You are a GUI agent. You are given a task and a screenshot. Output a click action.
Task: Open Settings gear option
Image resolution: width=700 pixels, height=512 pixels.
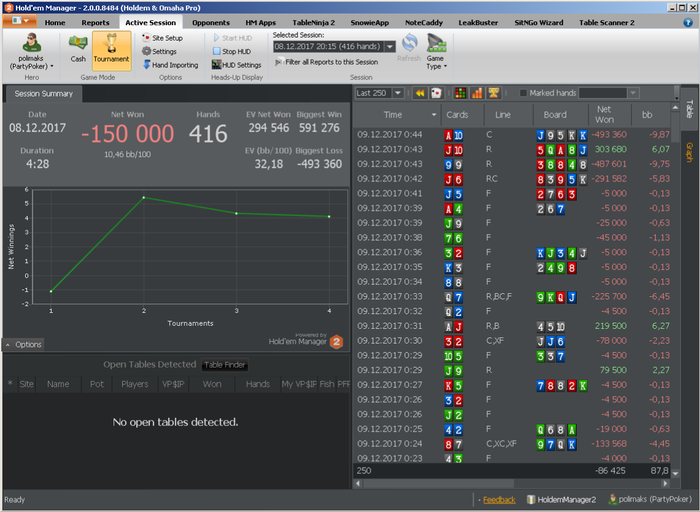(159, 51)
